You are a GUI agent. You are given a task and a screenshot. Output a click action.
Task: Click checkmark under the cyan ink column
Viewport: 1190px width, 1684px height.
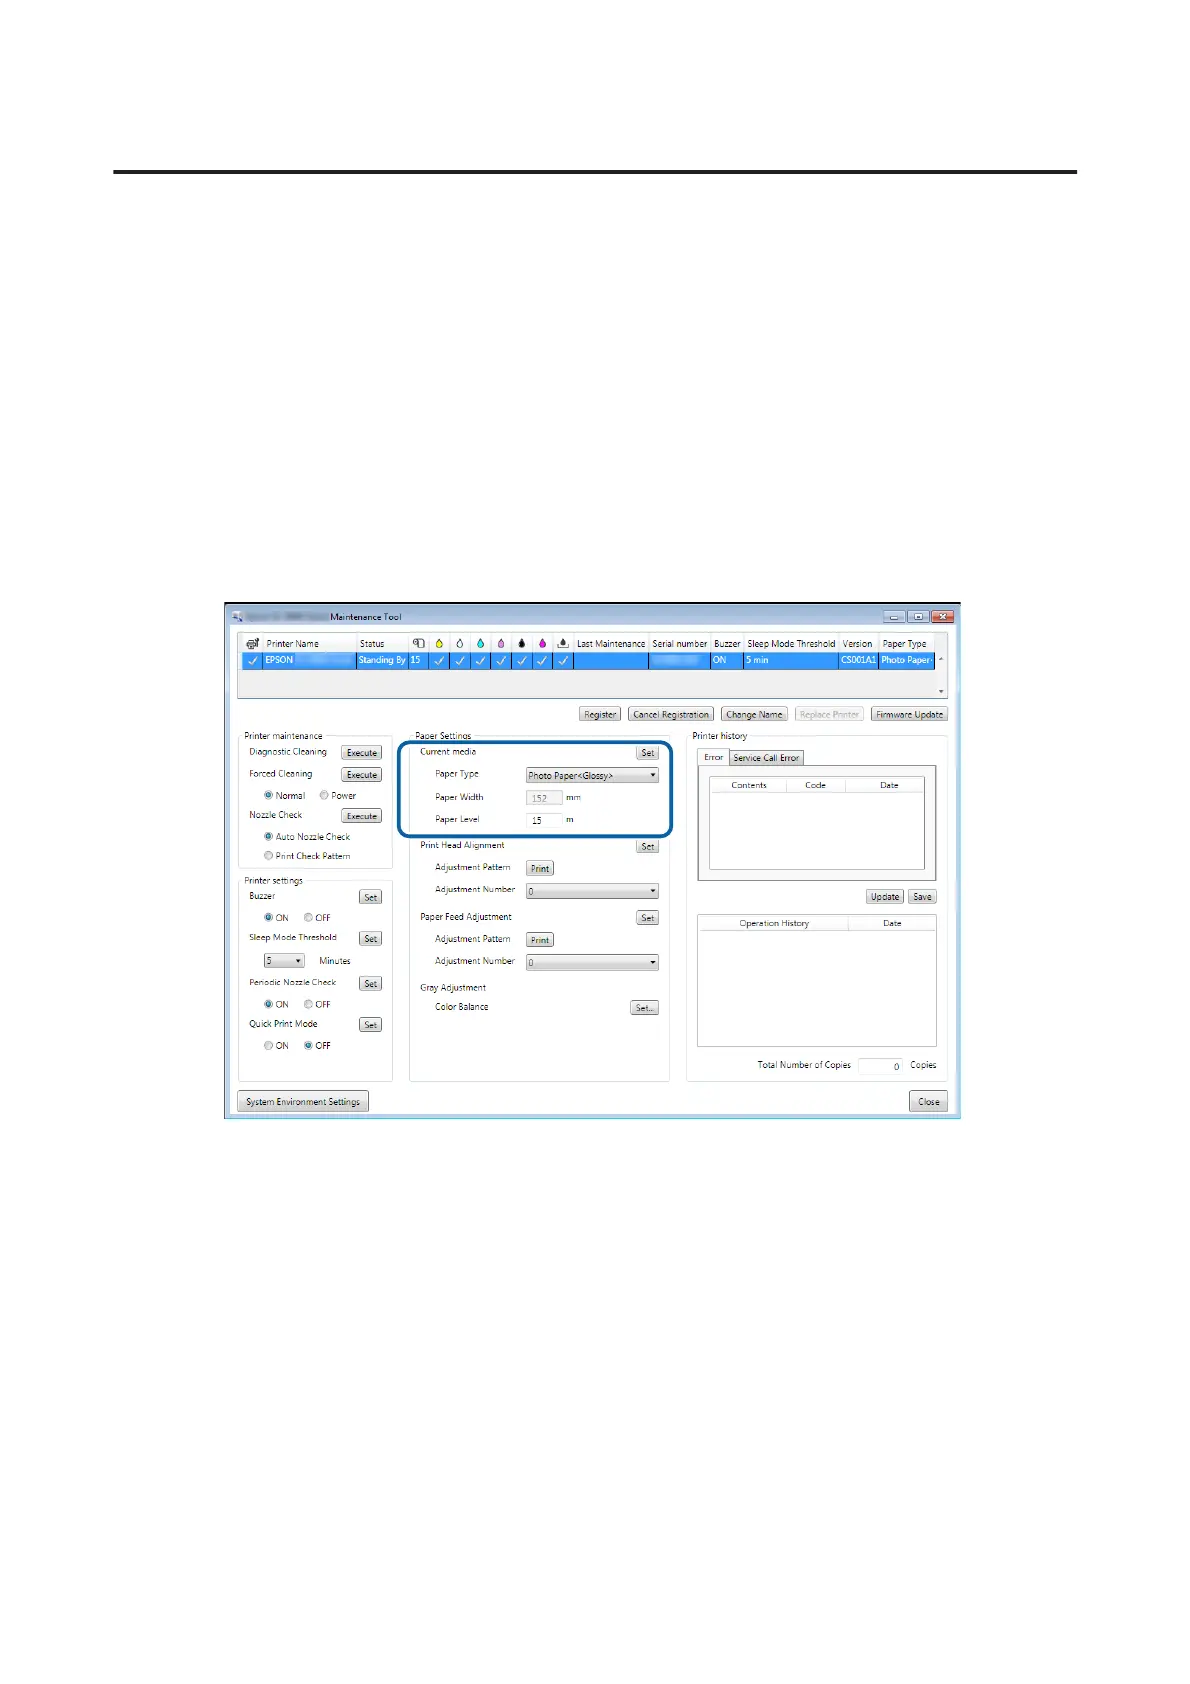coord(480,660)
